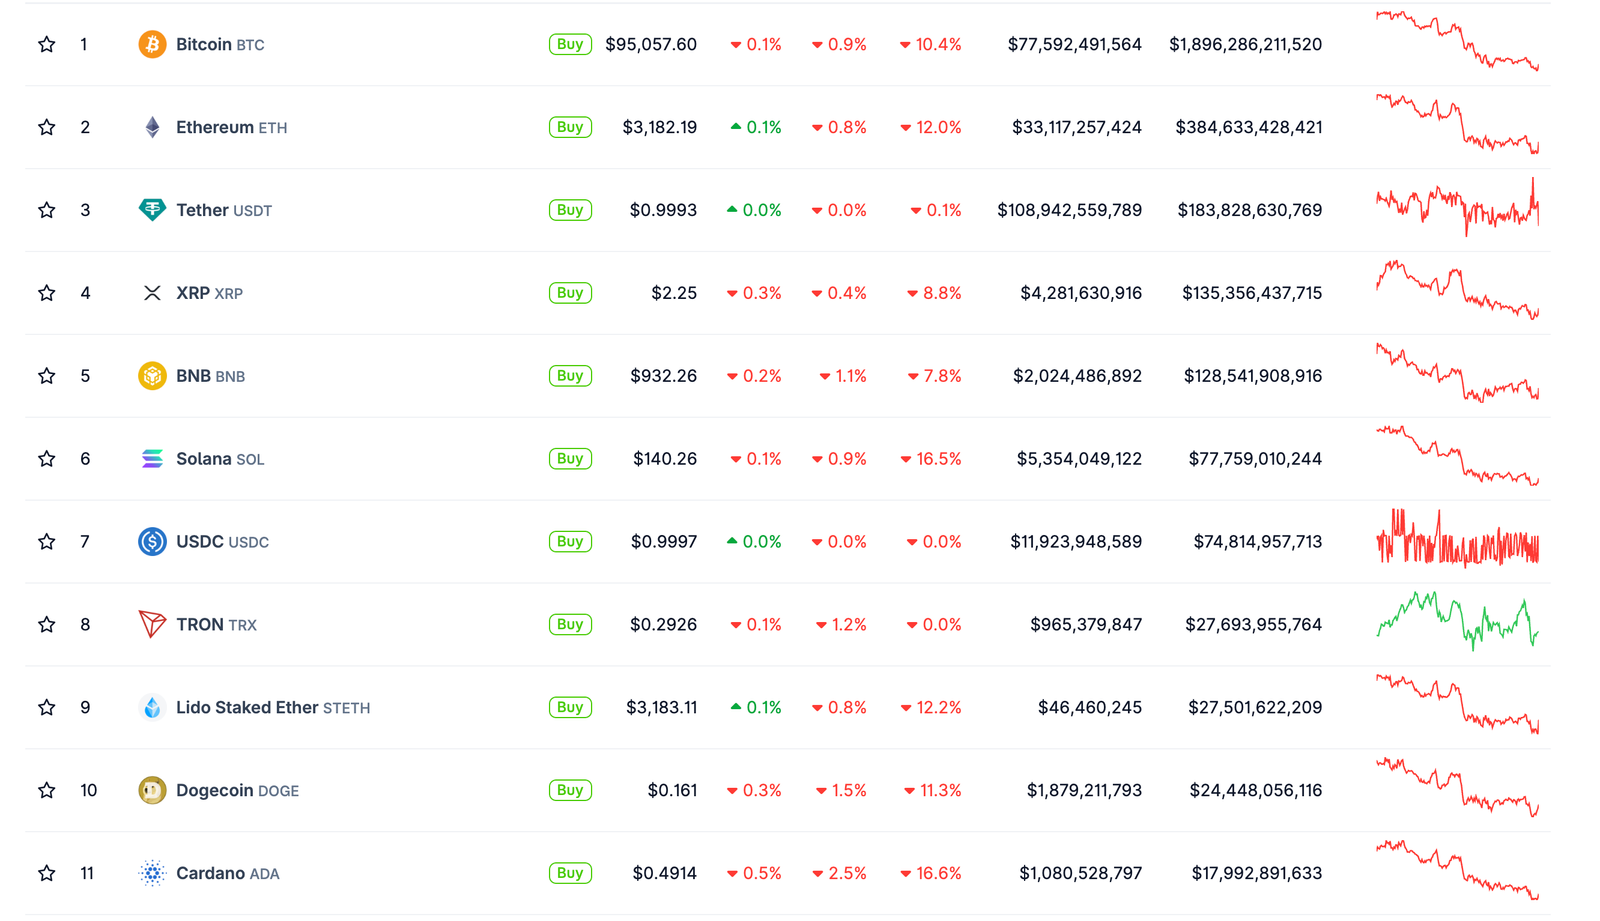Click the TRON TRX logo
The height and width of the screenshot is (921, 1600).
click(151, 624)
